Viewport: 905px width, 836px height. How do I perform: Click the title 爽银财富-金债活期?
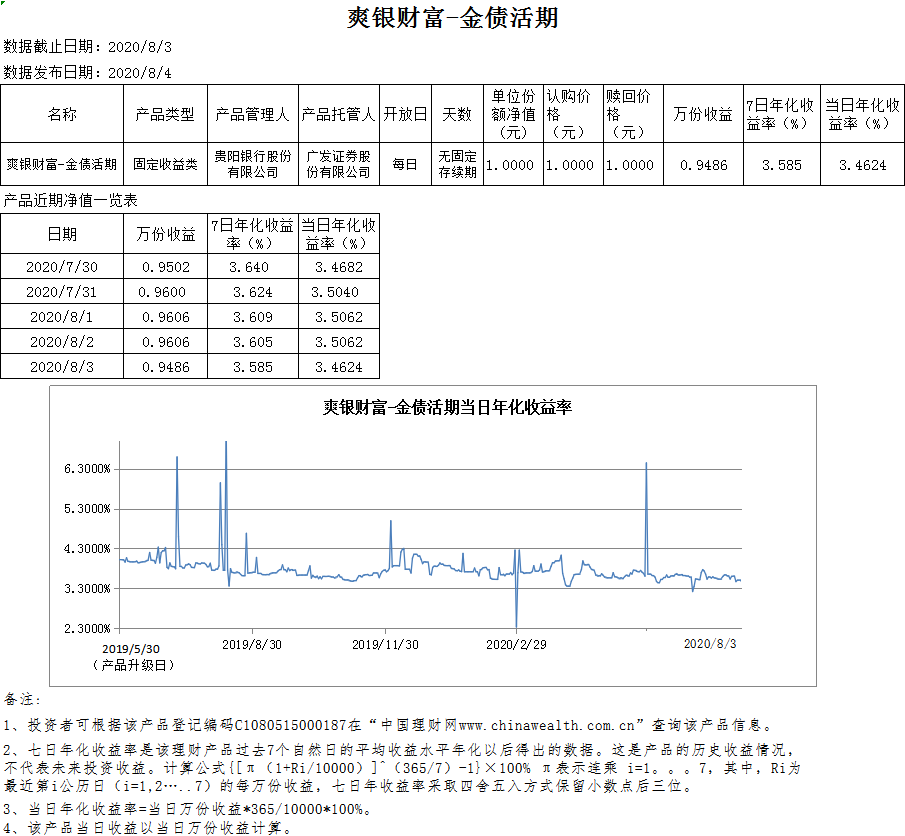(x=452, y=18)
